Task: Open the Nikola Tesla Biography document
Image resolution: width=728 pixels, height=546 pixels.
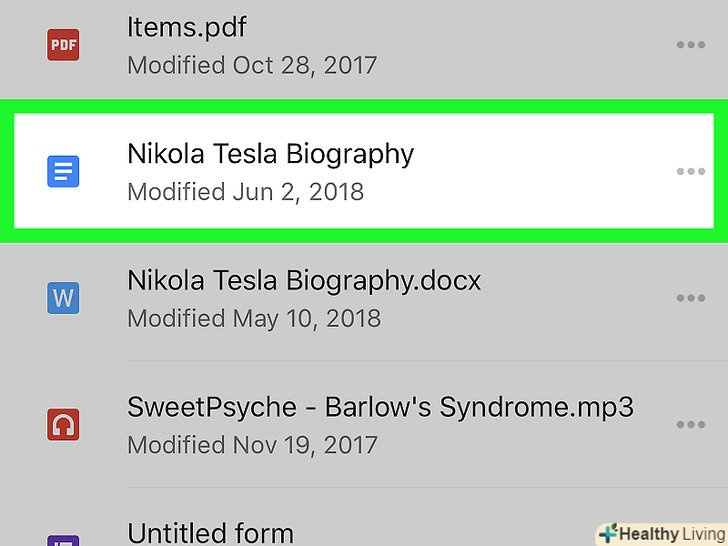Action: (270, 154)
